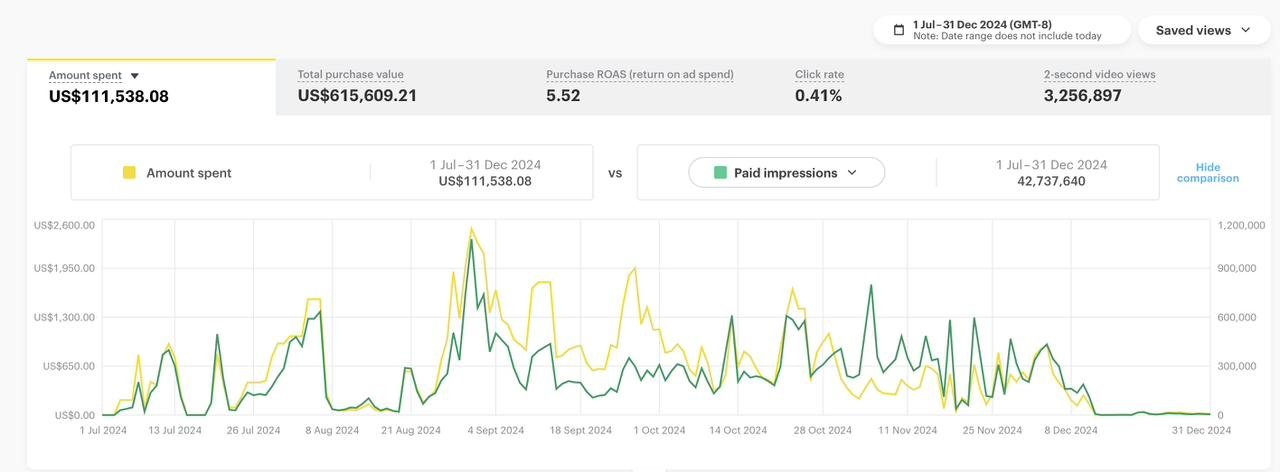The height and width of the screenshot is (472, 1280).
Task: Click the calendar icon in date picker
Action: tap(899, 30)
